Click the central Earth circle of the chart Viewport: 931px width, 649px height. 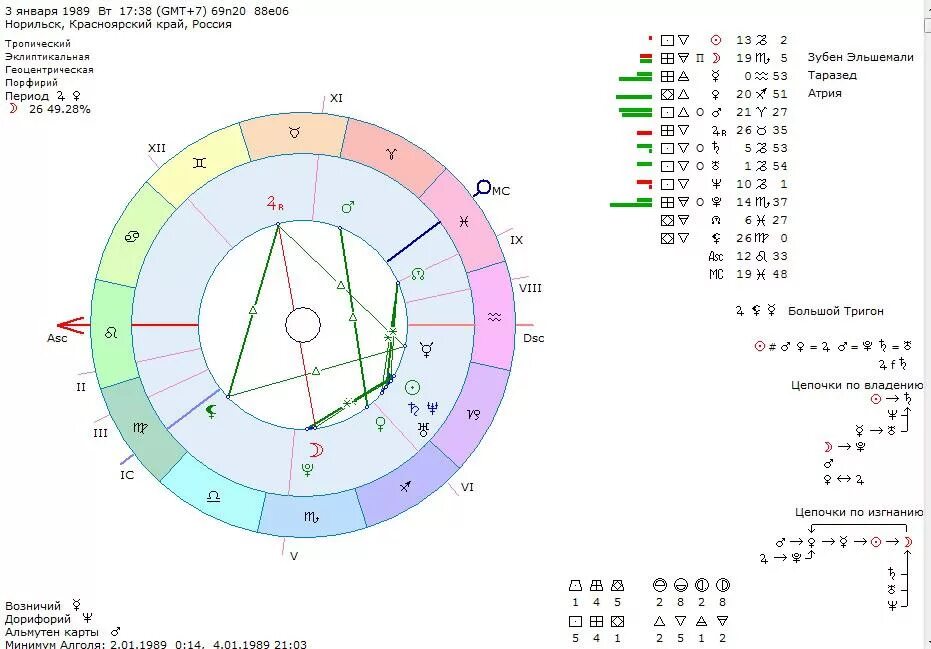click(x=303, y=325)
